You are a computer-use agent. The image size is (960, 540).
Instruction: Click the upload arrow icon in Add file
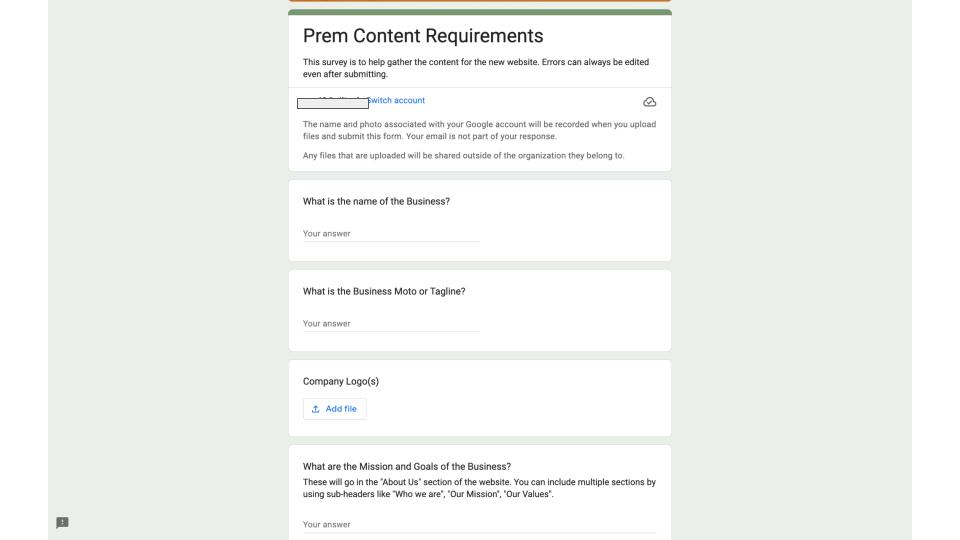(x=315, y=409)
